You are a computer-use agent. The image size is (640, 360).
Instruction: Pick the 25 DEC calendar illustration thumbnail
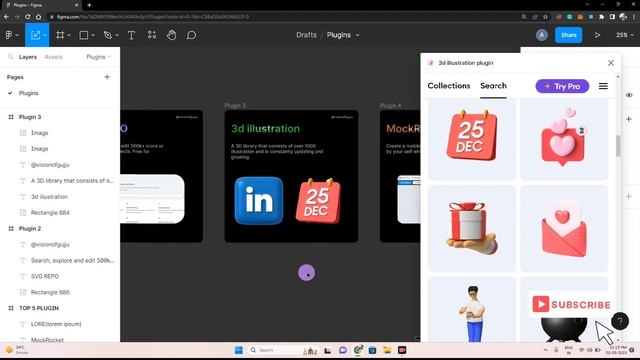point(472,139)
